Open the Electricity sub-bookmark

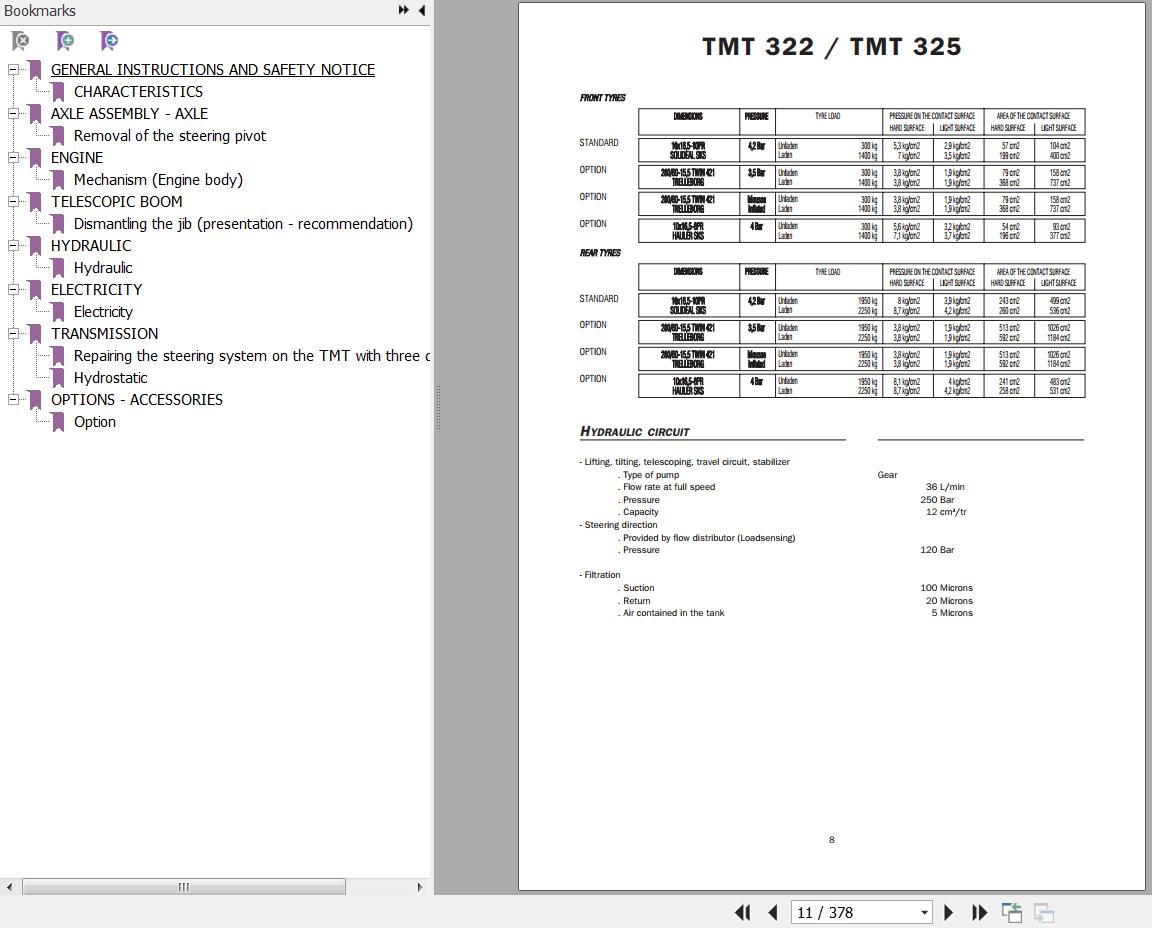click(x=103, y=312)
